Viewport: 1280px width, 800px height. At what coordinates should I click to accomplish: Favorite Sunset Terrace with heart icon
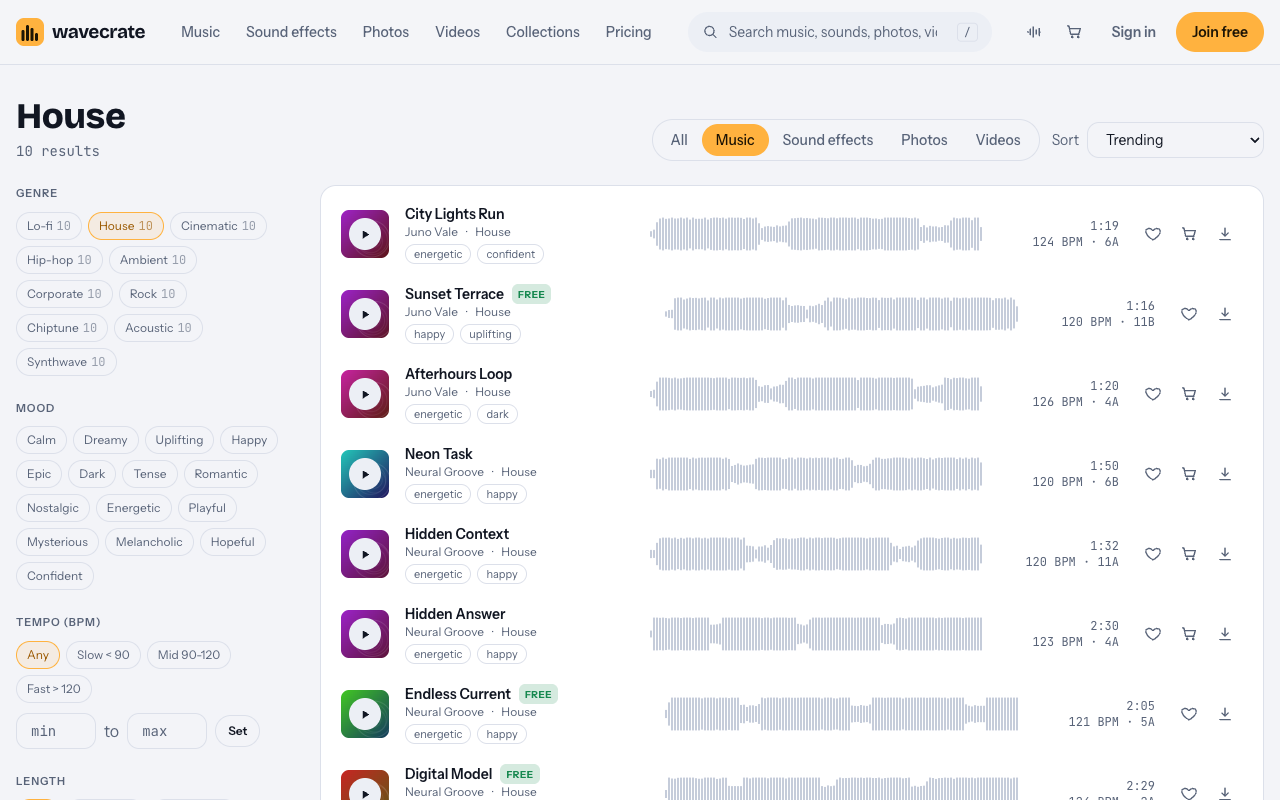[1189, 314]
